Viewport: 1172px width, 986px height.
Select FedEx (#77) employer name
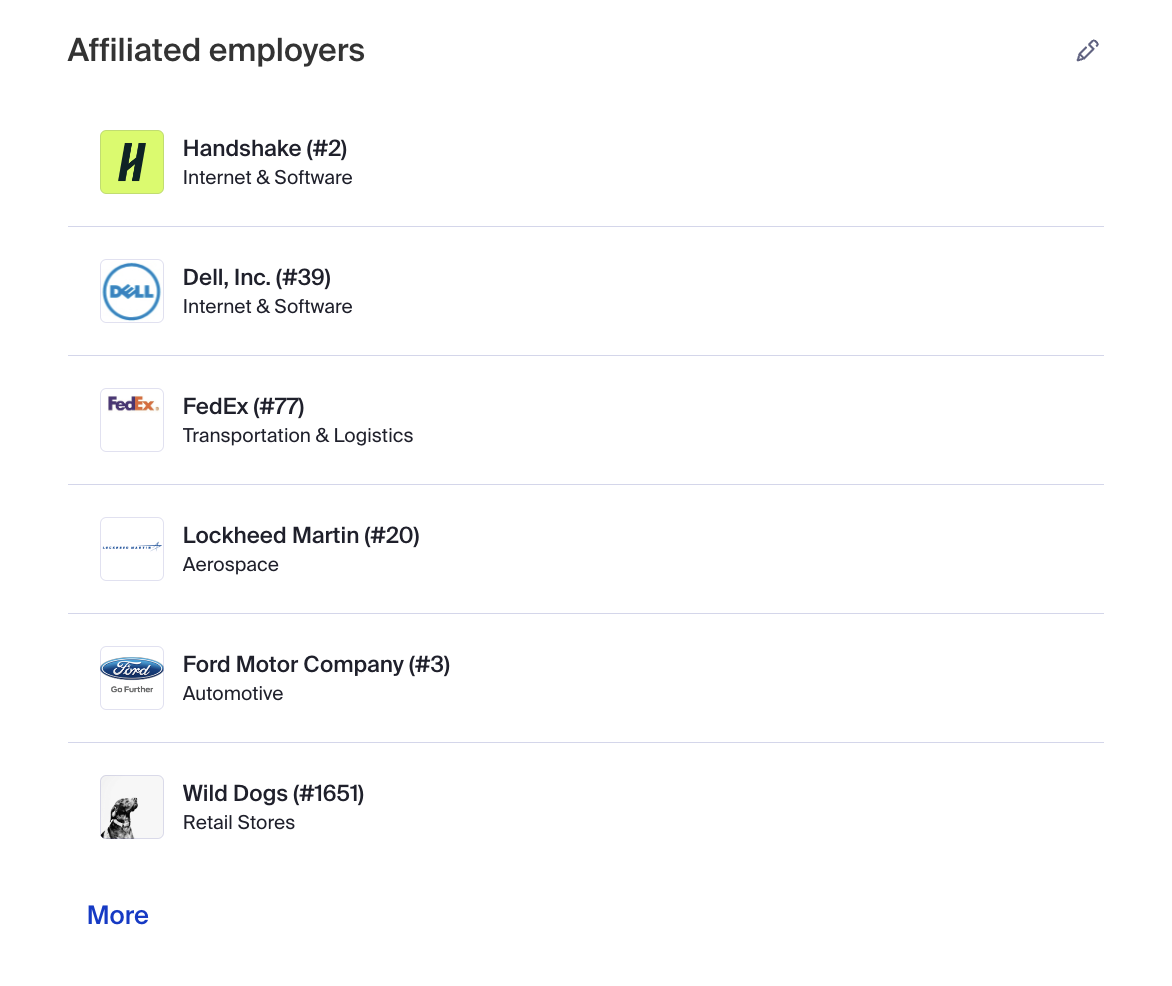pyautogui.click(x=243, y=406)
